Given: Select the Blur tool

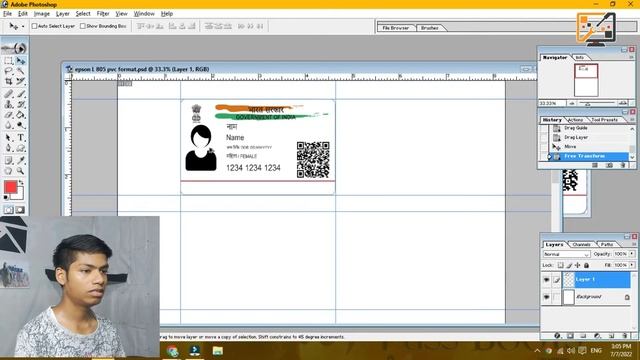Looking at the screenshot, I should pos(8,125).
